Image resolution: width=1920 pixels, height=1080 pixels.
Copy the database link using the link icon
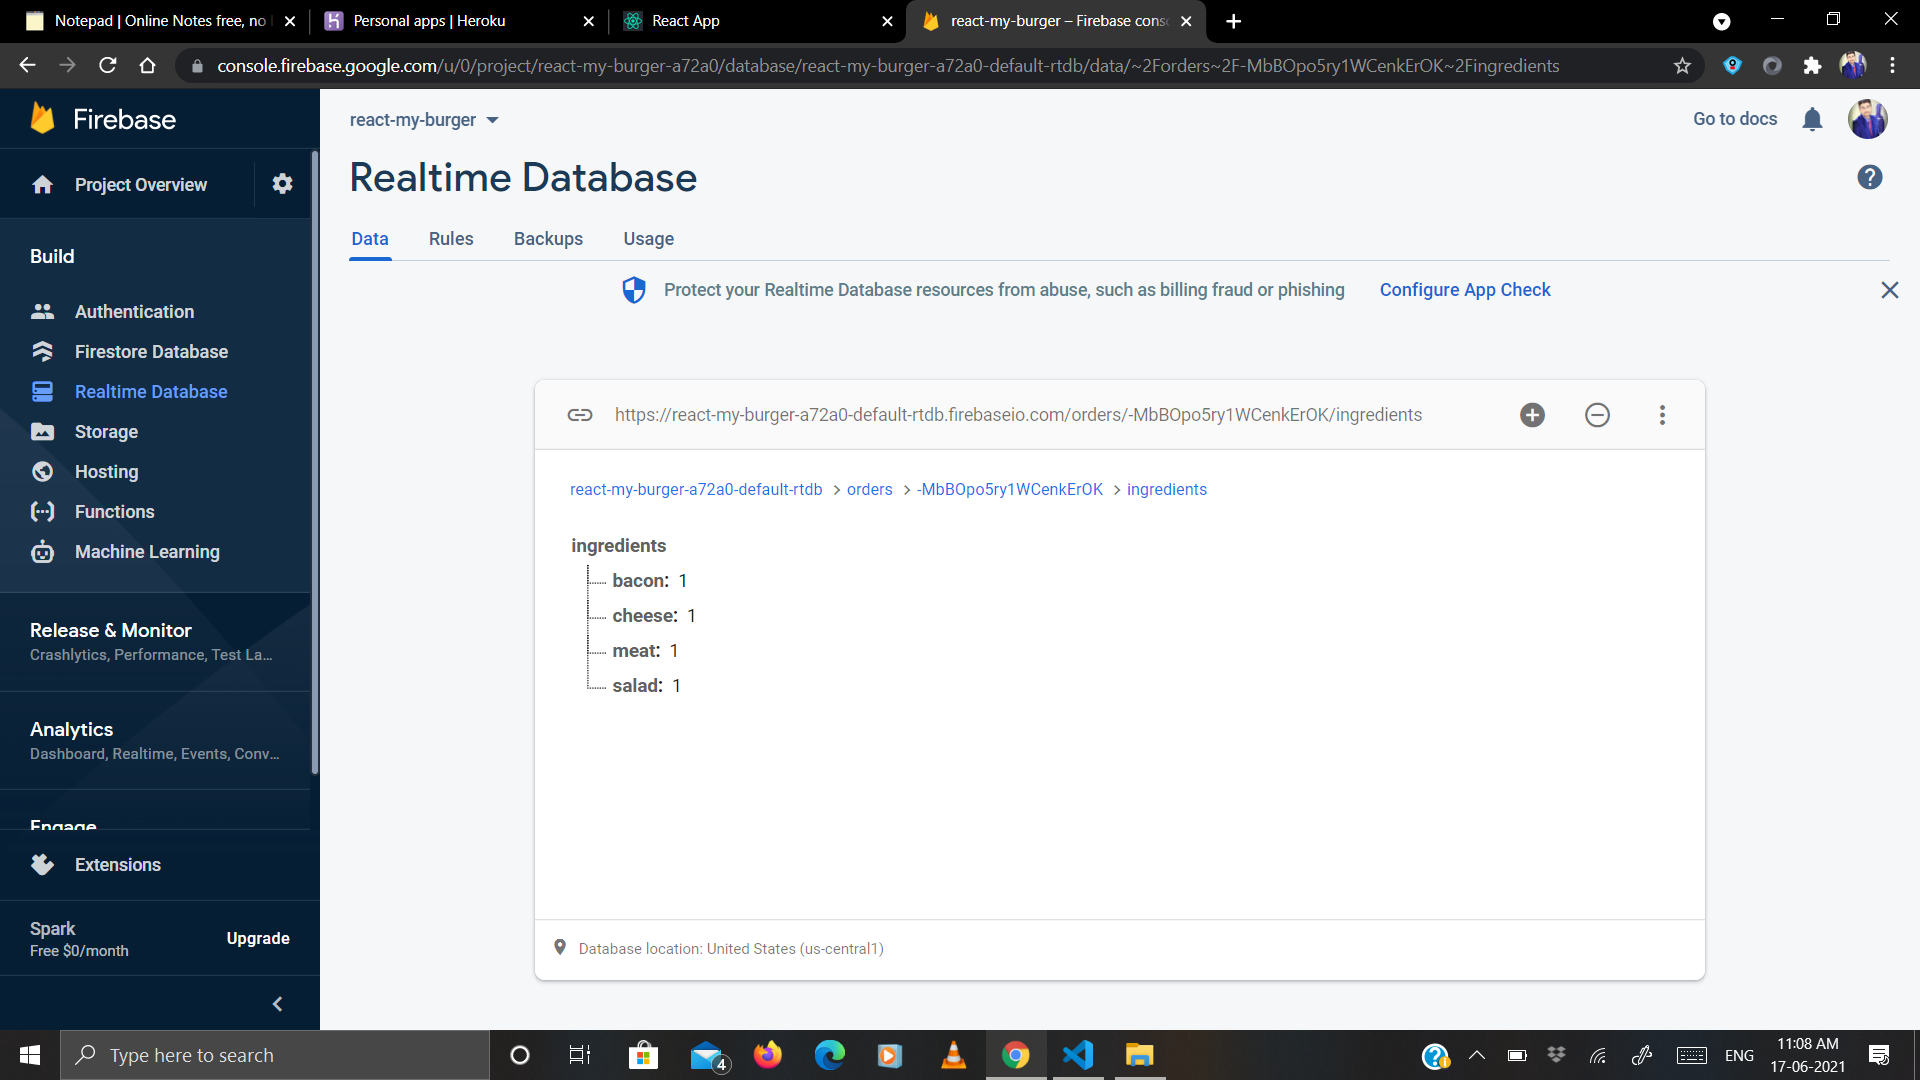(579, 414)
